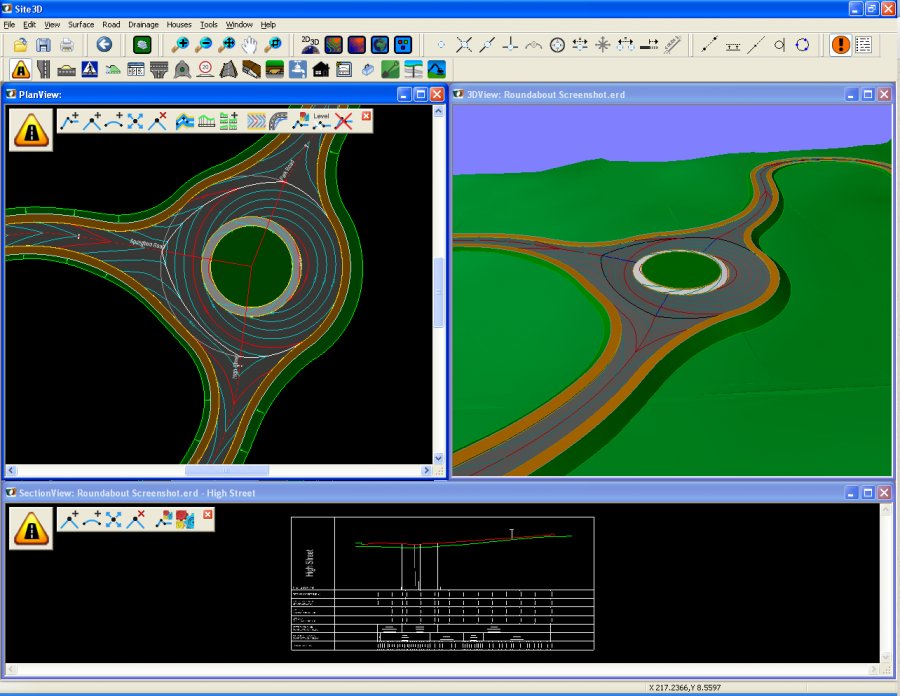This screenshot has height=696, width=900.
Task: Click the large road warning button in PlanView
Action: [31, 130]
